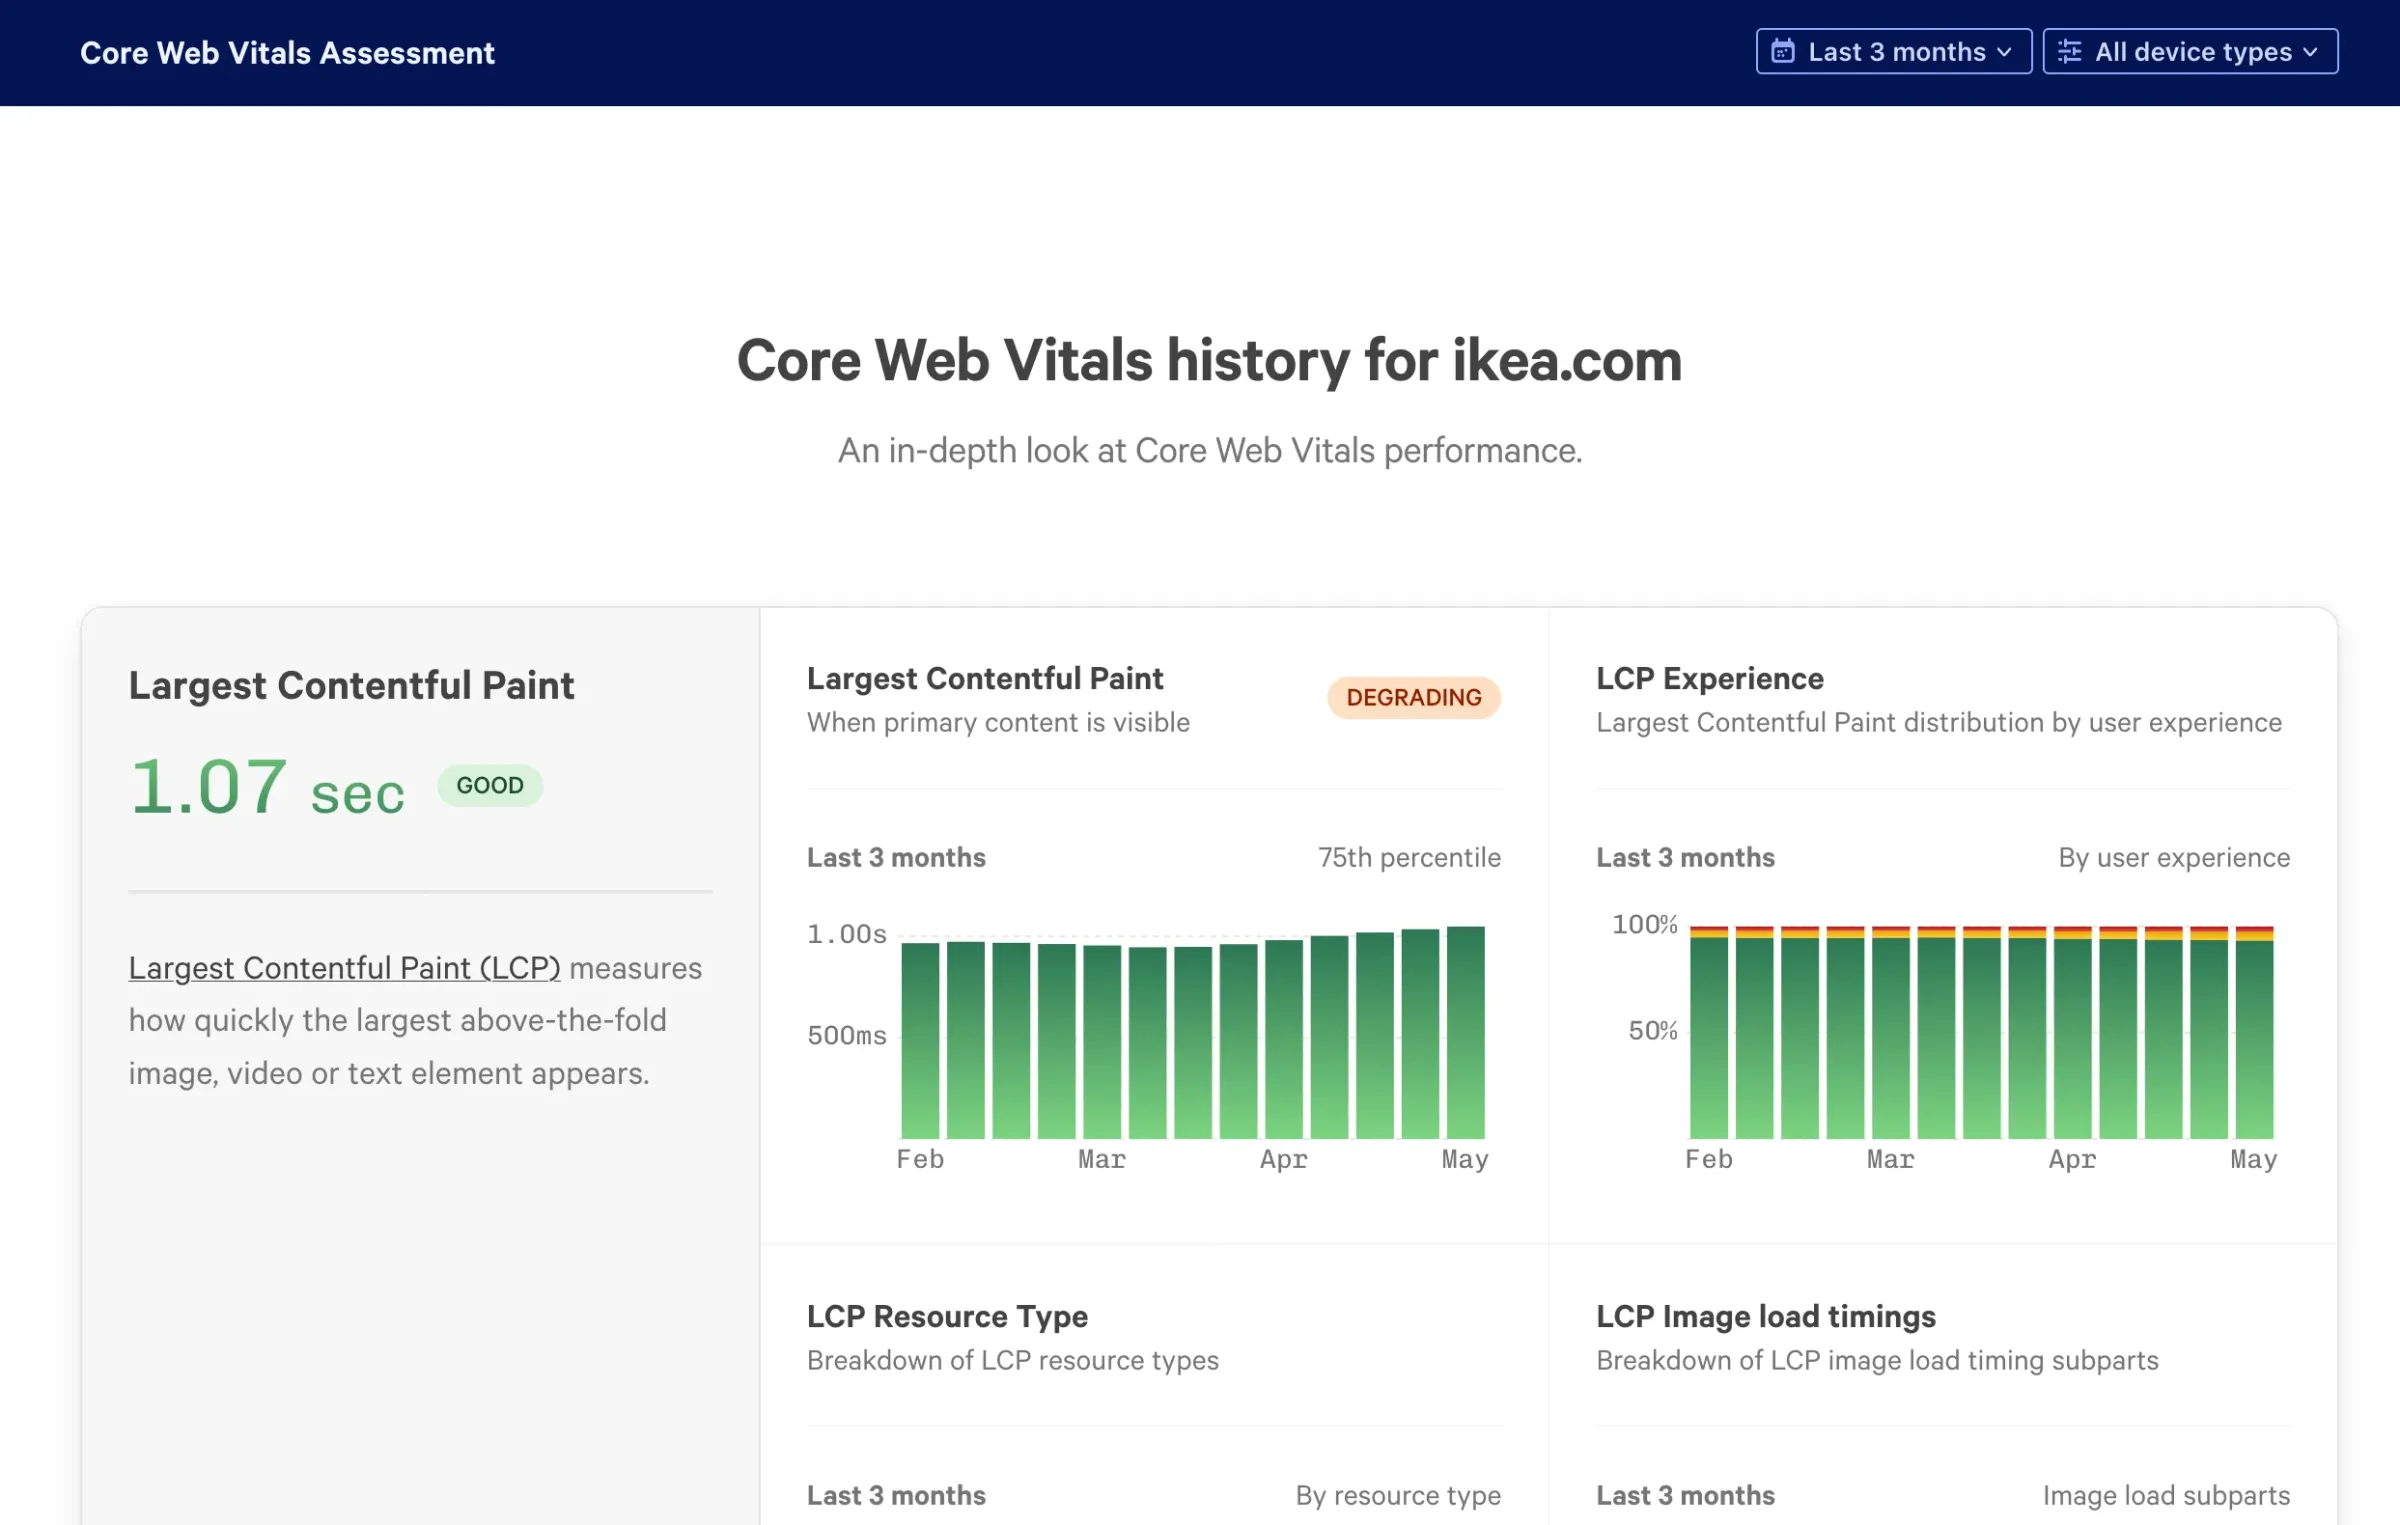Open the Last 3 months dropdown
The width and height of the screenshot is (2400, 1525).
click(x=1893, y=51)
